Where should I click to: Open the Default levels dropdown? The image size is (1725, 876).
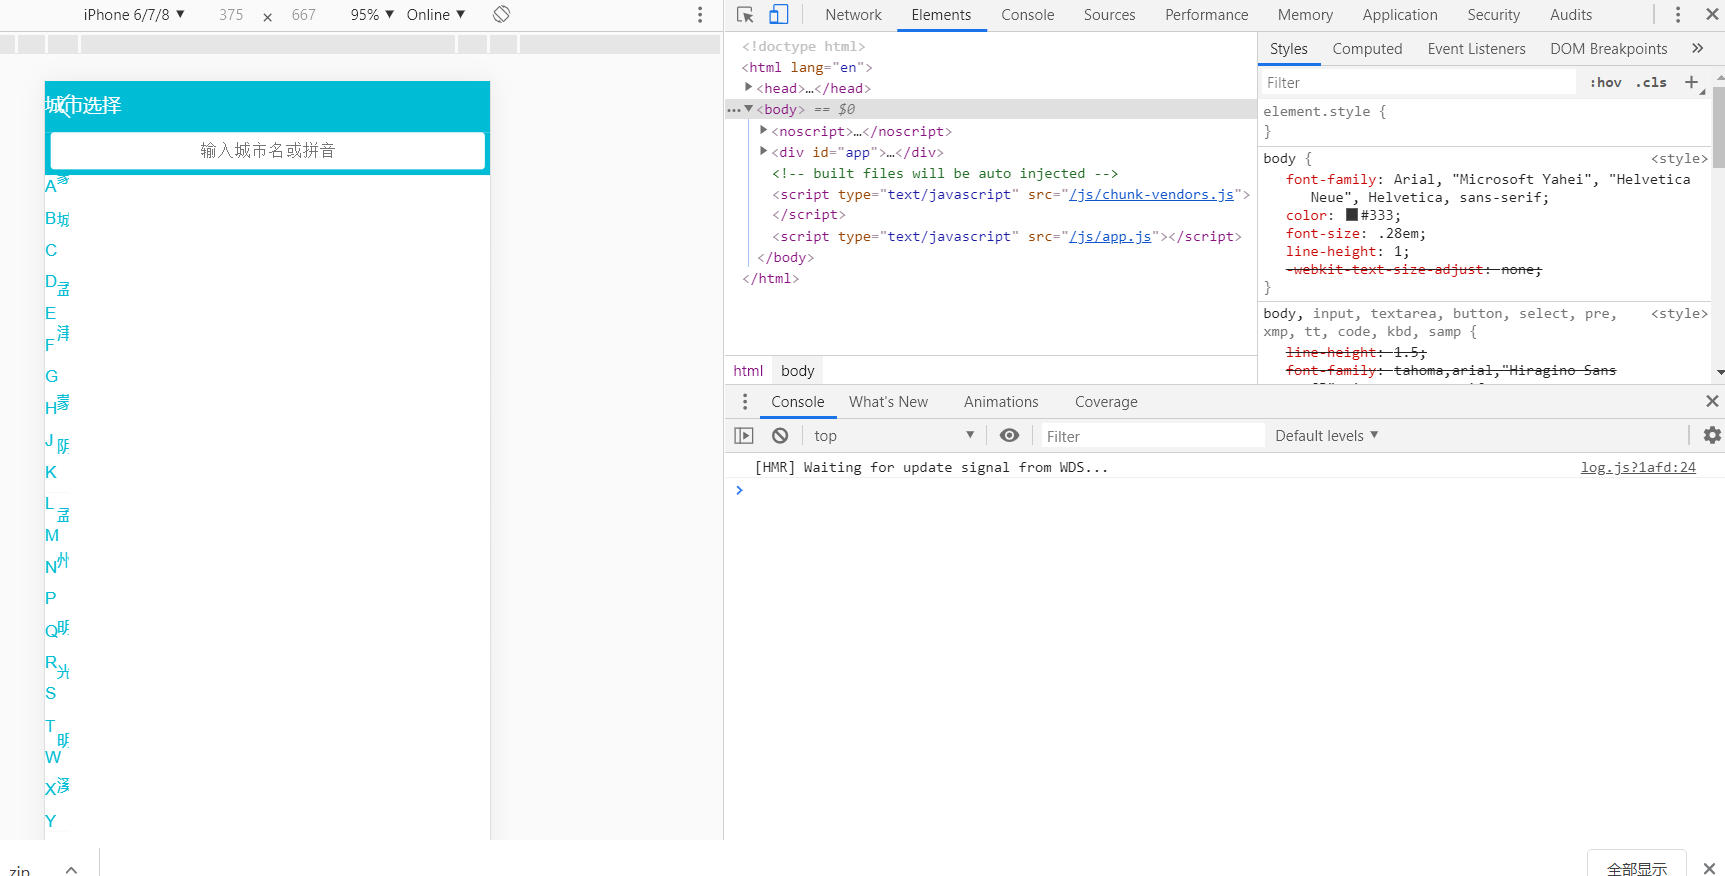(1327, 435)
